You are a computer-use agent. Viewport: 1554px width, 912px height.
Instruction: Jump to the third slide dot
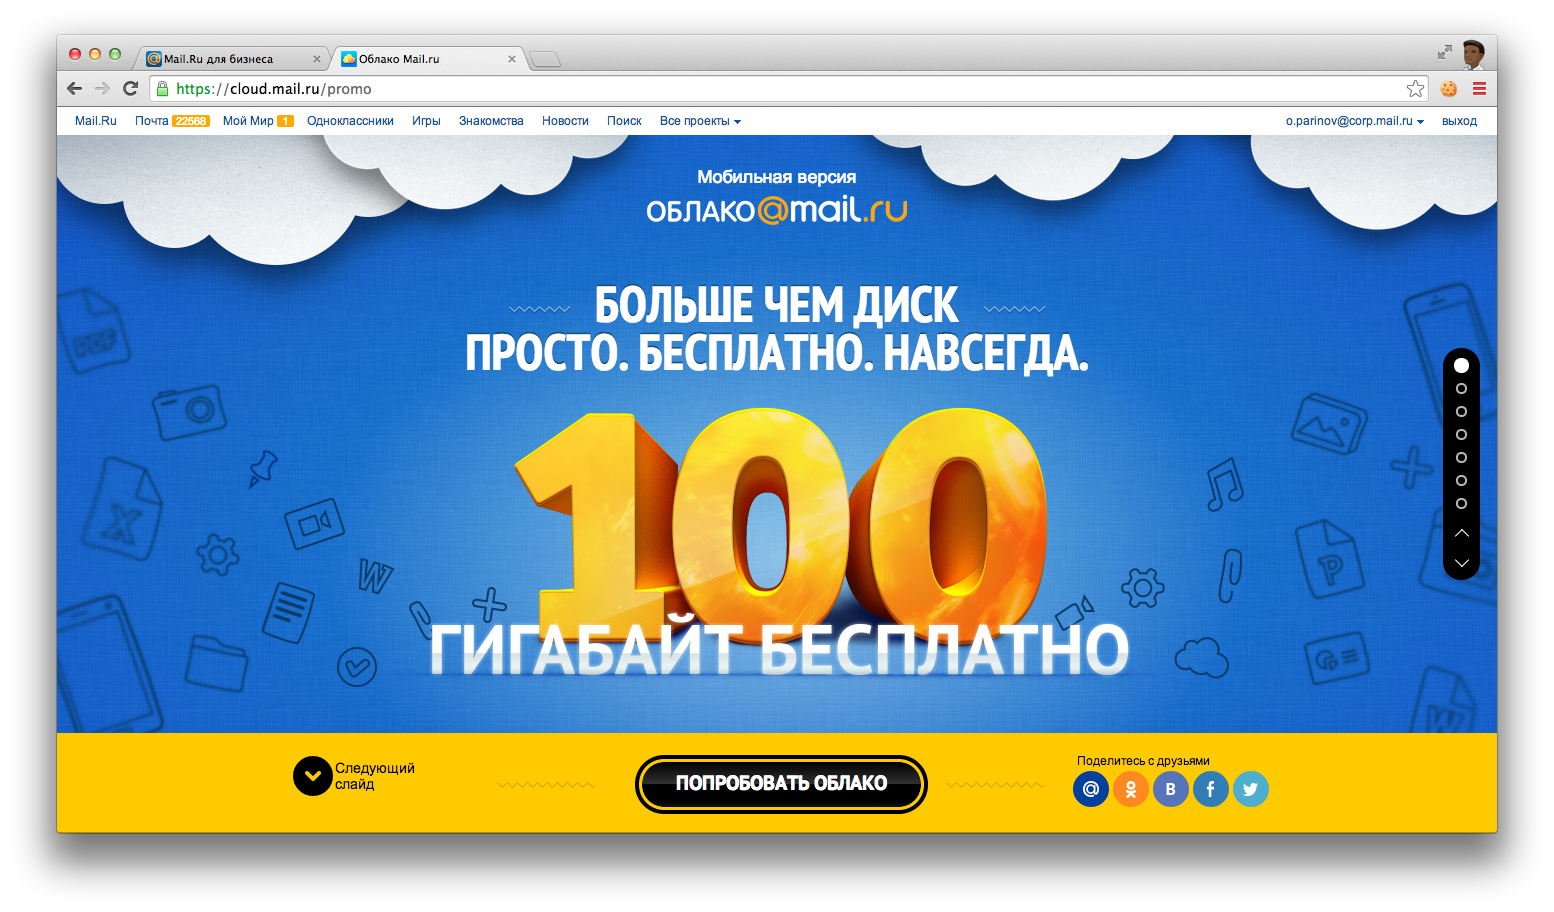[x=1461, y=412]
